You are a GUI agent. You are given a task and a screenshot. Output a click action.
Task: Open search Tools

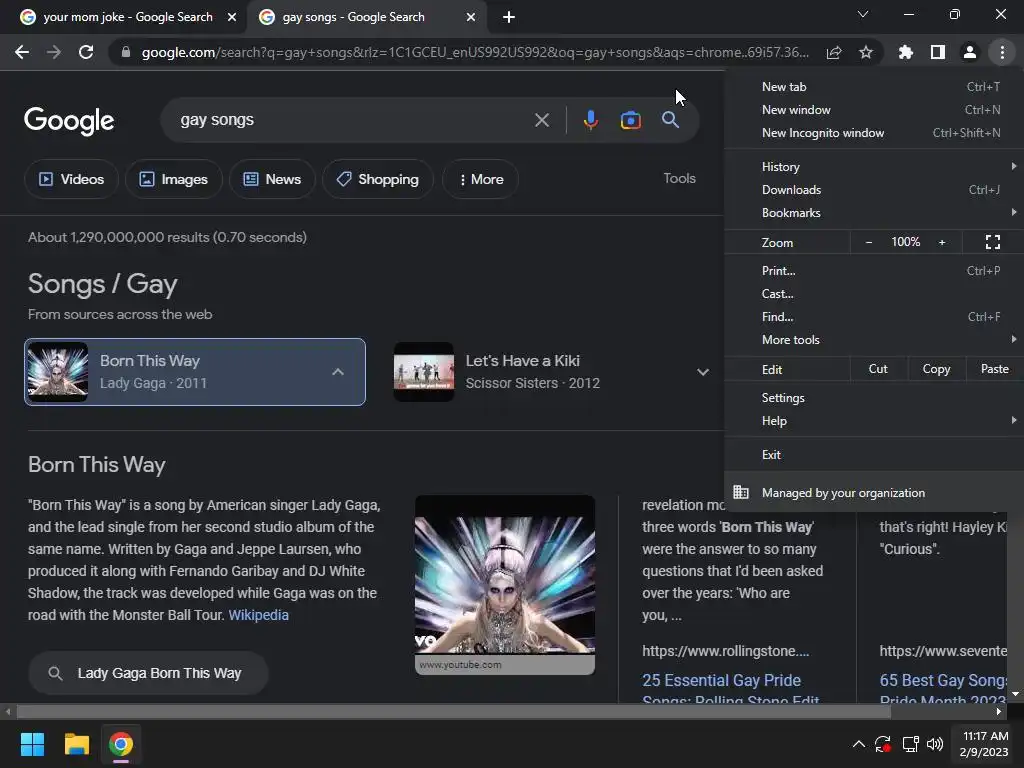(x=679, y=178)
